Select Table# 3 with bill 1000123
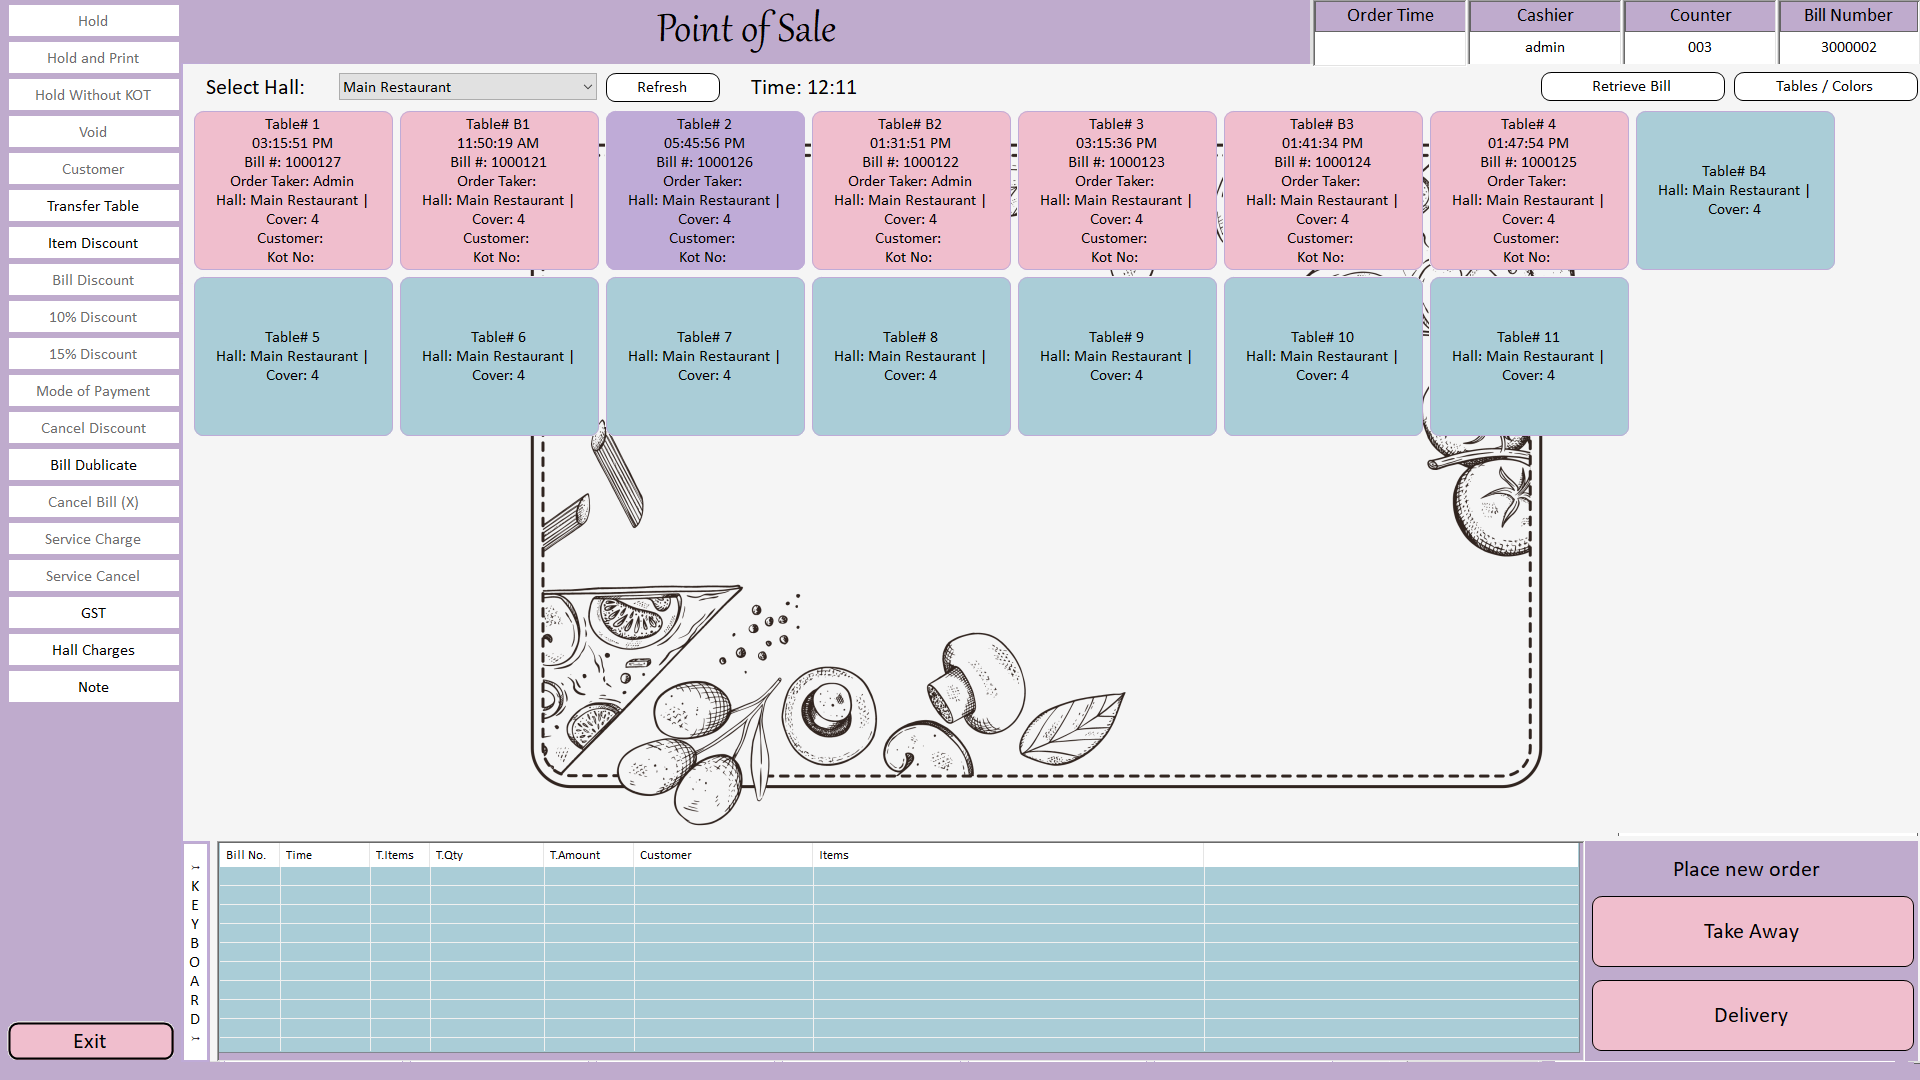 1117,190
